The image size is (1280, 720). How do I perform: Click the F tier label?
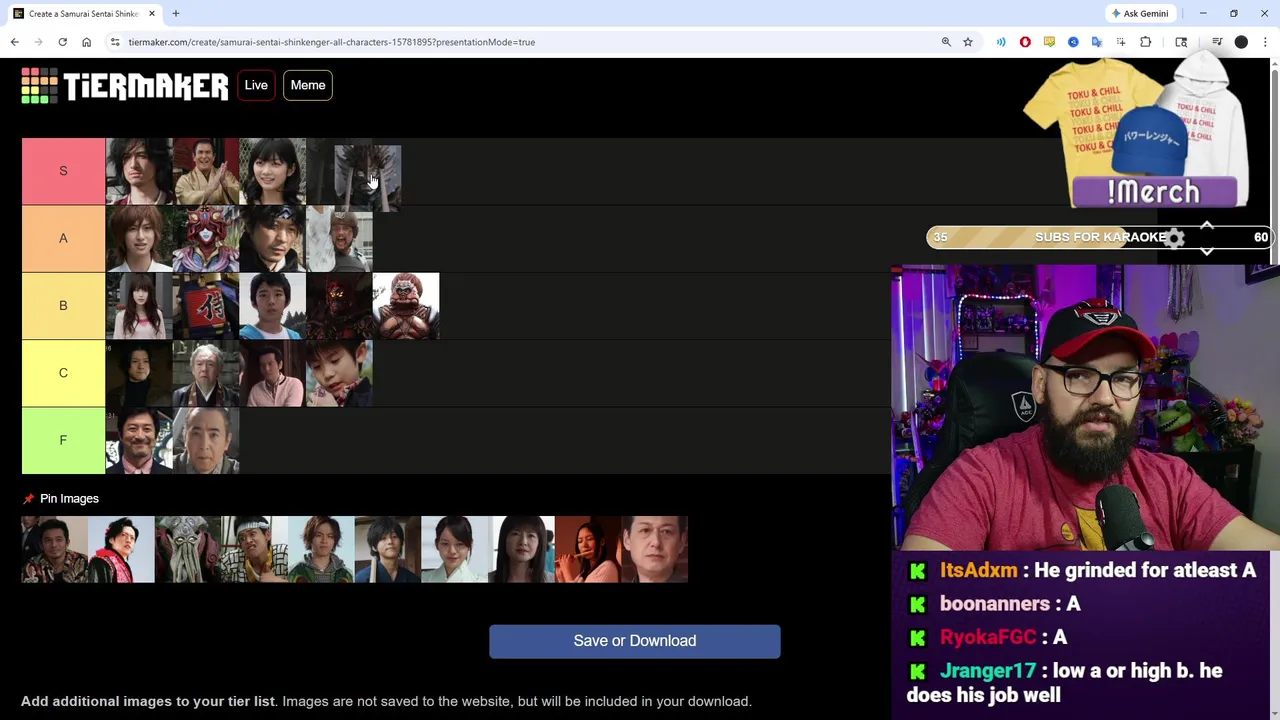[x=63, y=440]
